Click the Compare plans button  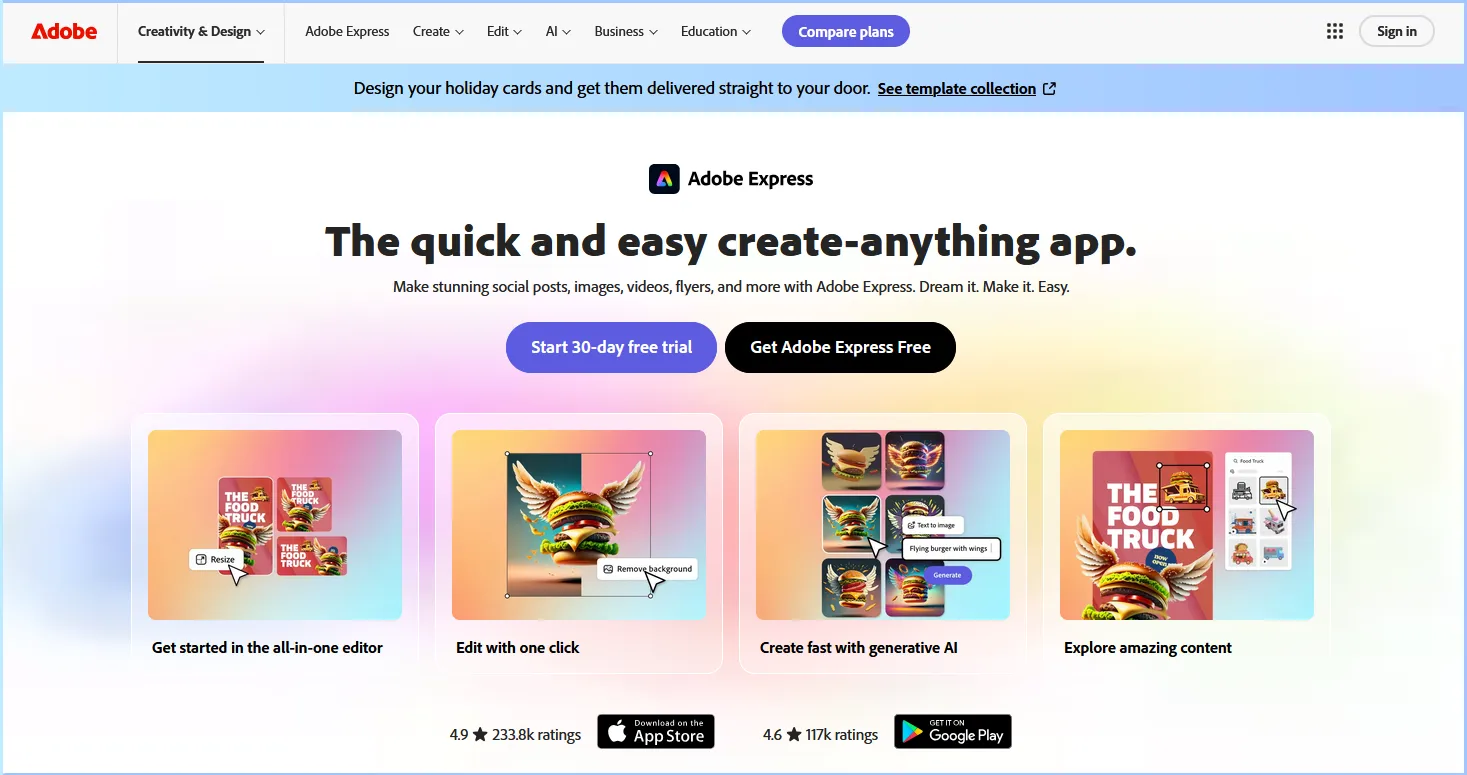[846, 31]
